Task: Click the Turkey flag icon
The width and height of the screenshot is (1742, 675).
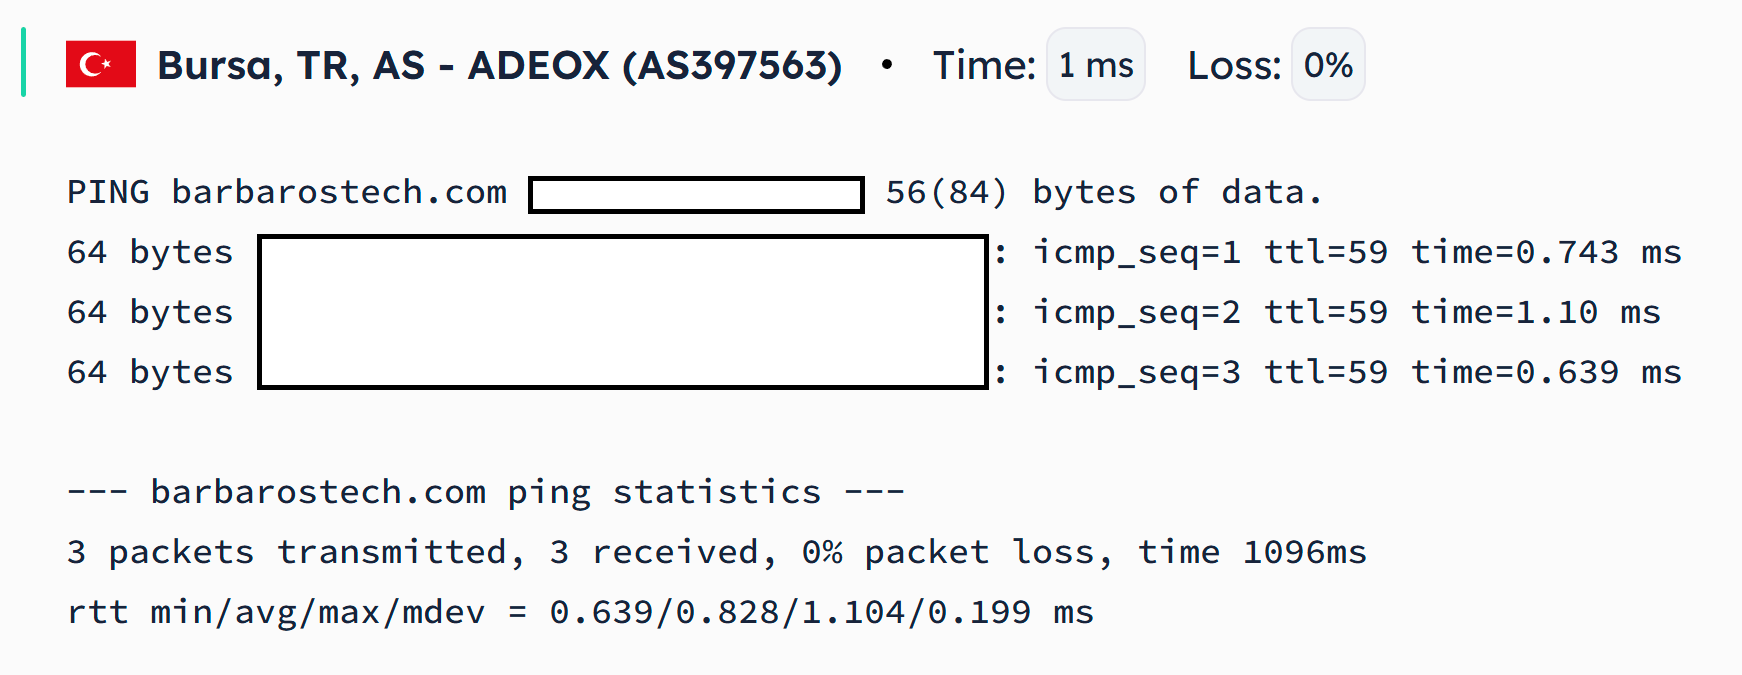Action: pos(101,64)
